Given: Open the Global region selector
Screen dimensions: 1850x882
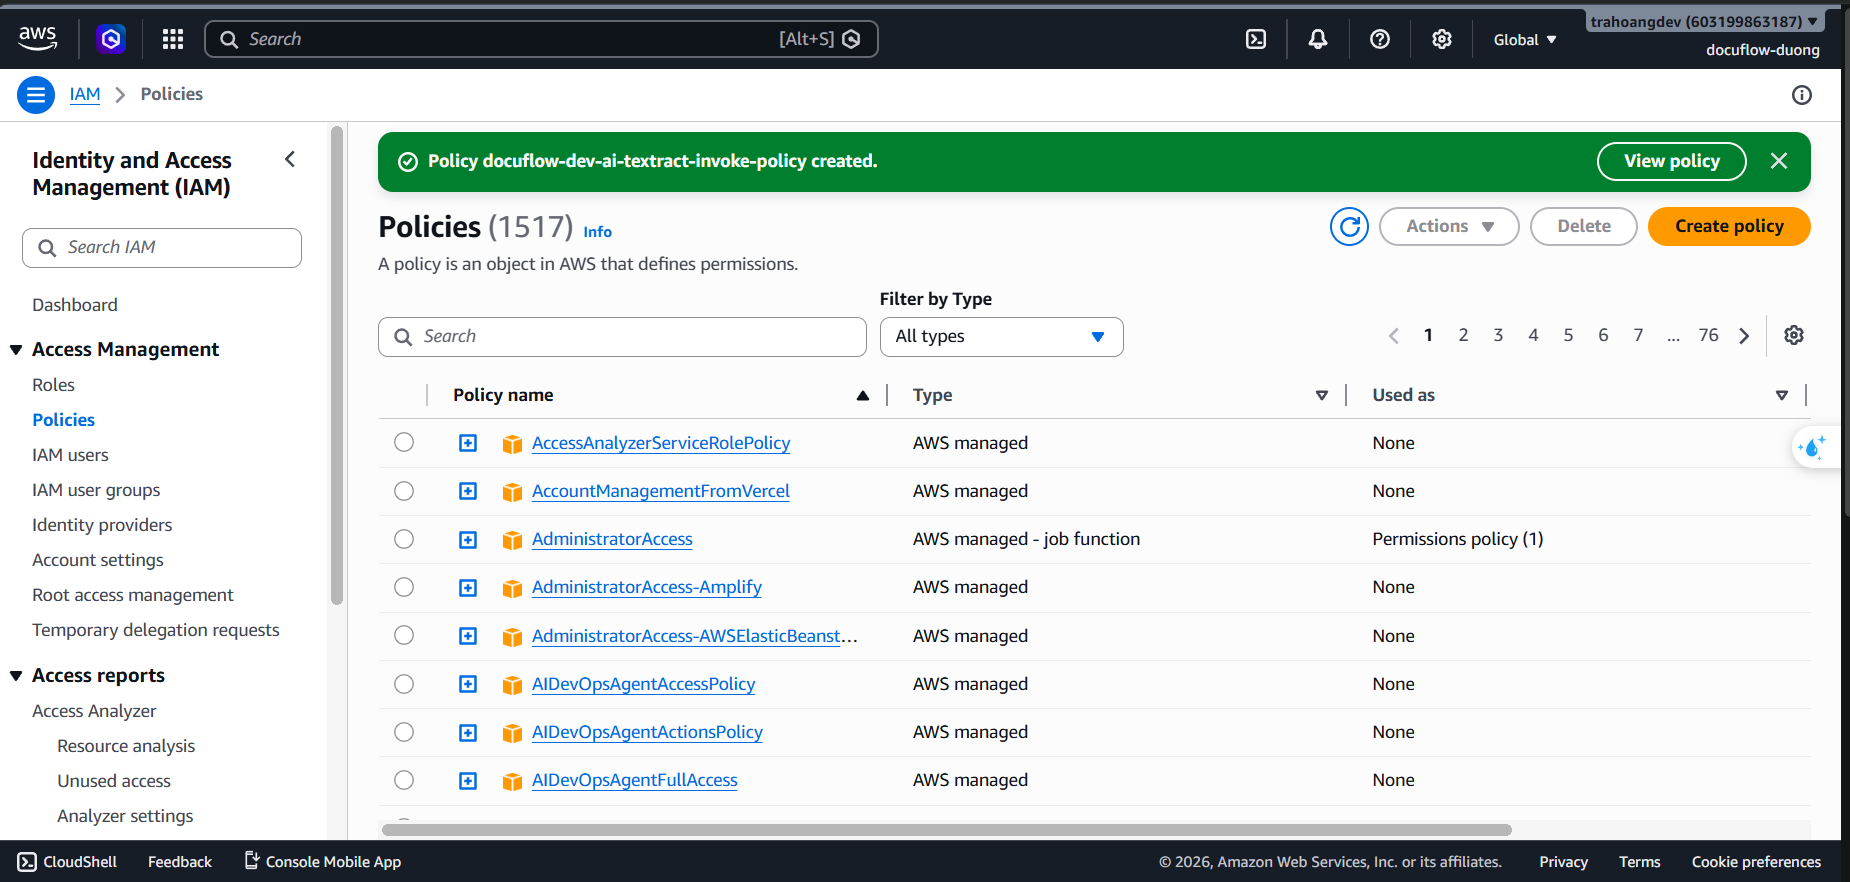Looking at the screenshot, I should pyautogui.click(x=1525, y=40).
